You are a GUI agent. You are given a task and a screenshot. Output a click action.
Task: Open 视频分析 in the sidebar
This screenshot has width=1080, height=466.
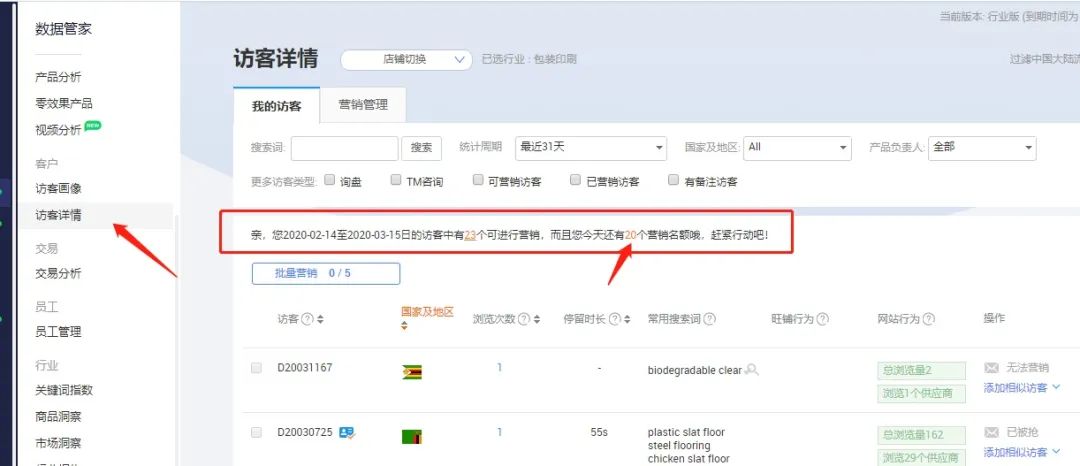coord(58,130)
